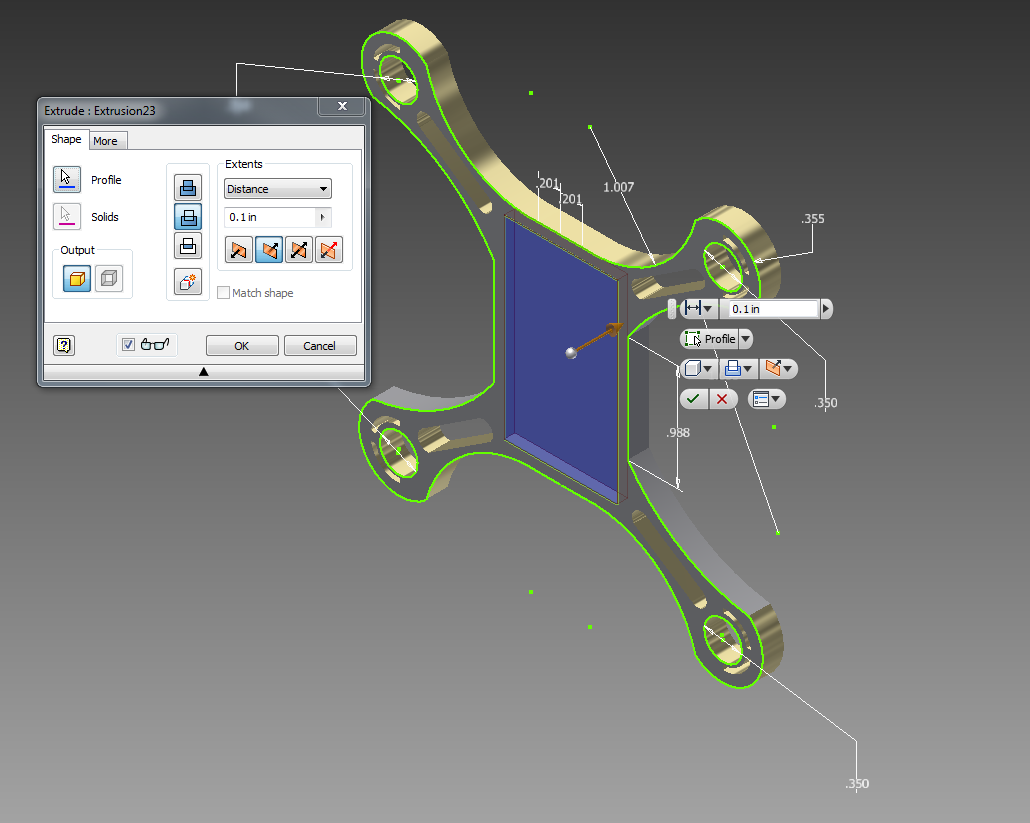Click the .355 dimension label
The image size is (1030, 823).
[813, 219]
